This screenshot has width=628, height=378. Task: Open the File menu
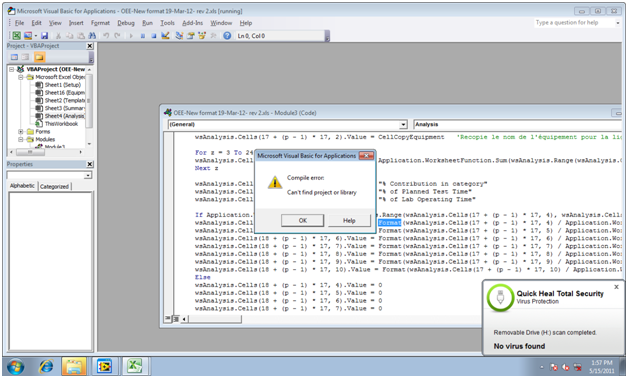(x=19, y=23)
